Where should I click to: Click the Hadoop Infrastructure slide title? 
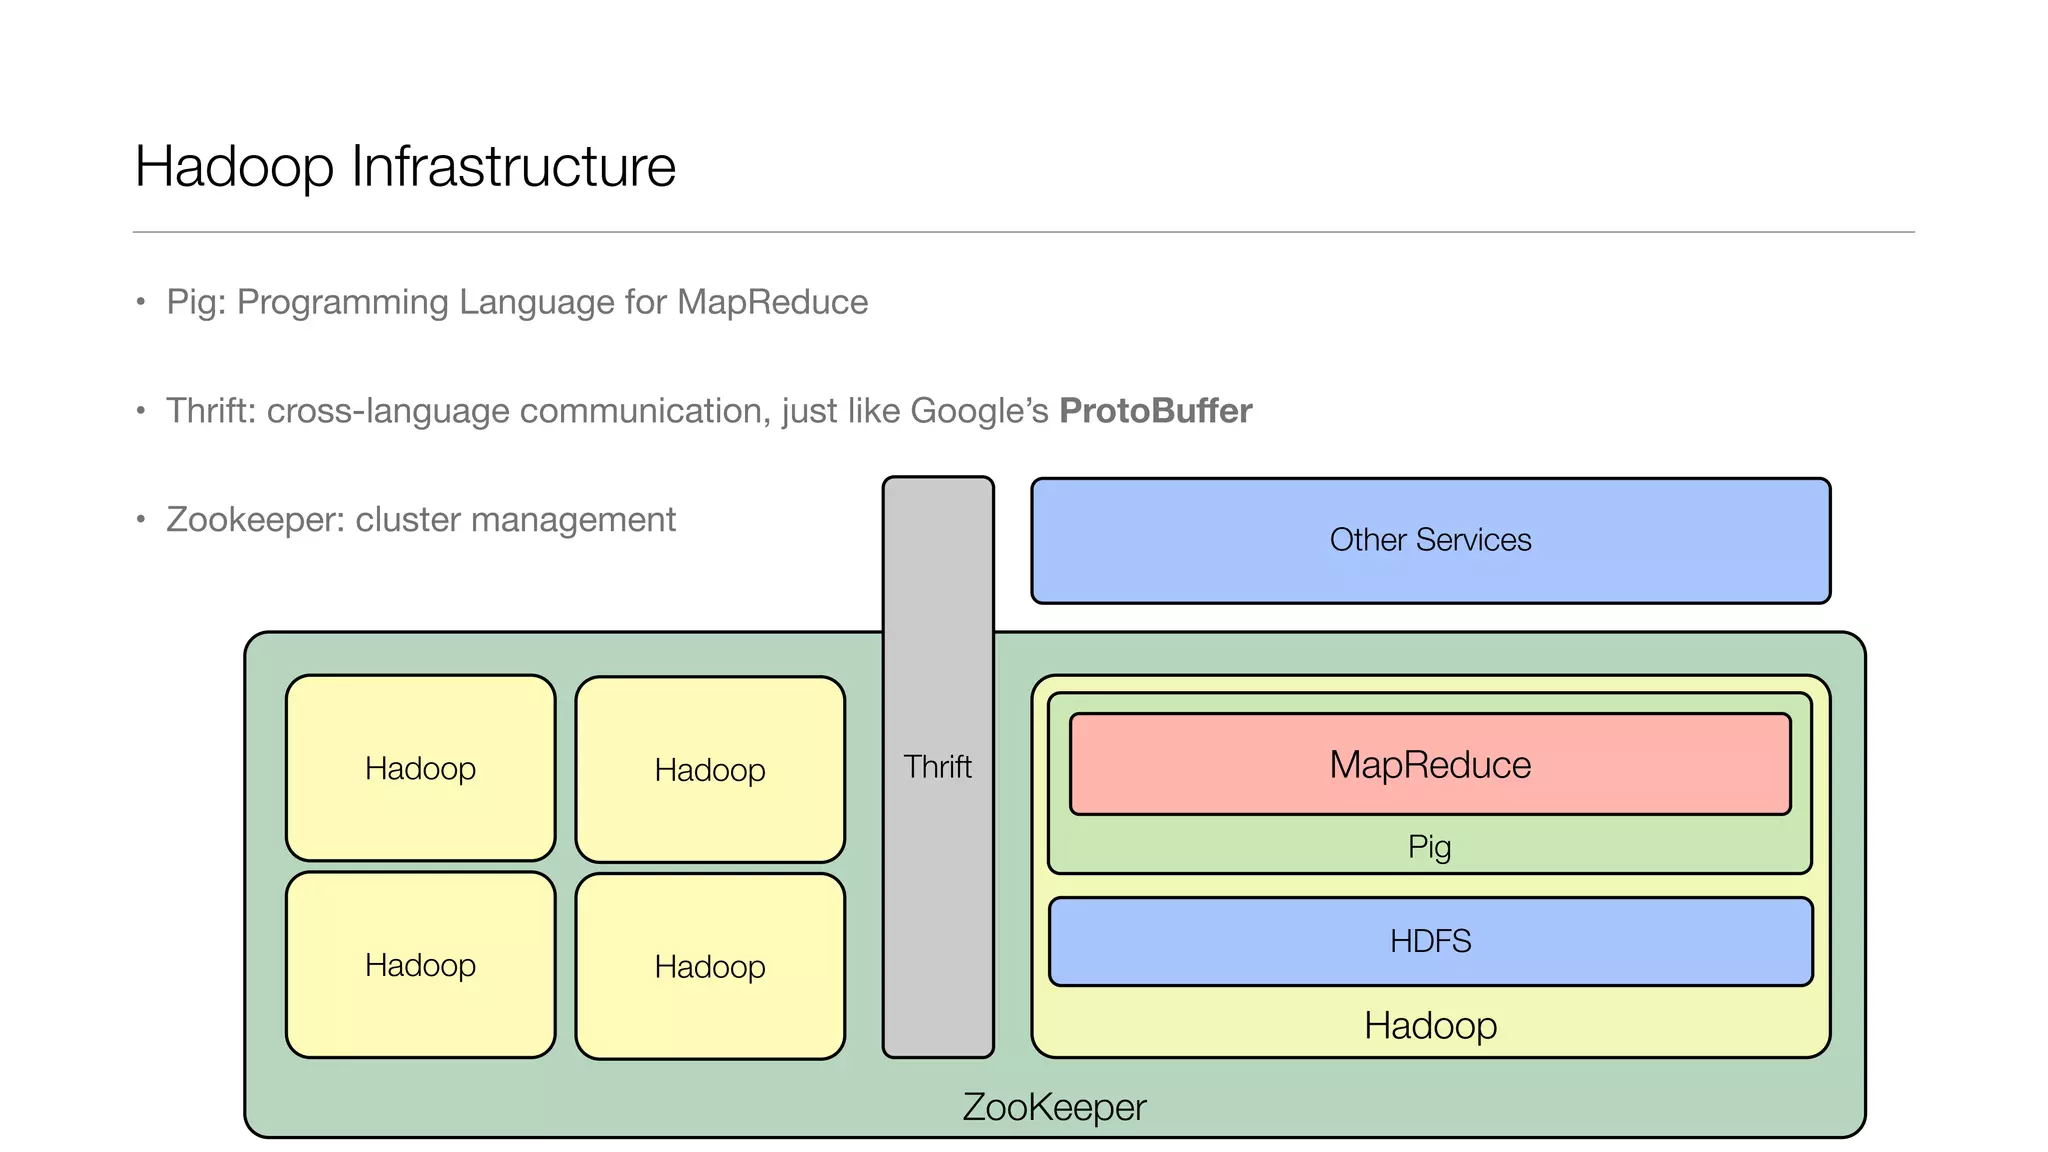pyautogui.click(x=405, y=166)
